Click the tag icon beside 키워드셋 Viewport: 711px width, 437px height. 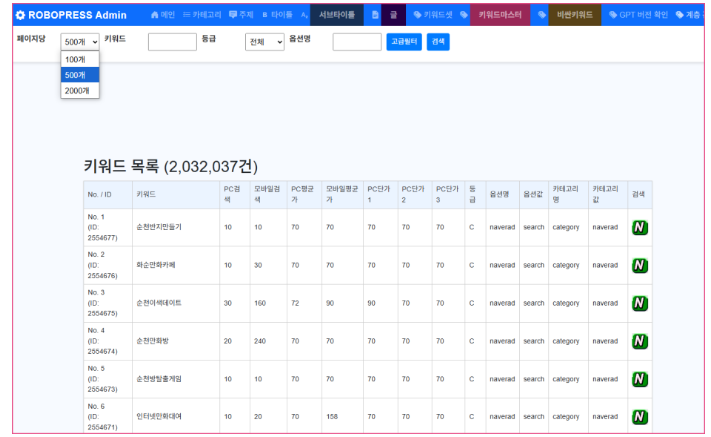tap(417, 15)
